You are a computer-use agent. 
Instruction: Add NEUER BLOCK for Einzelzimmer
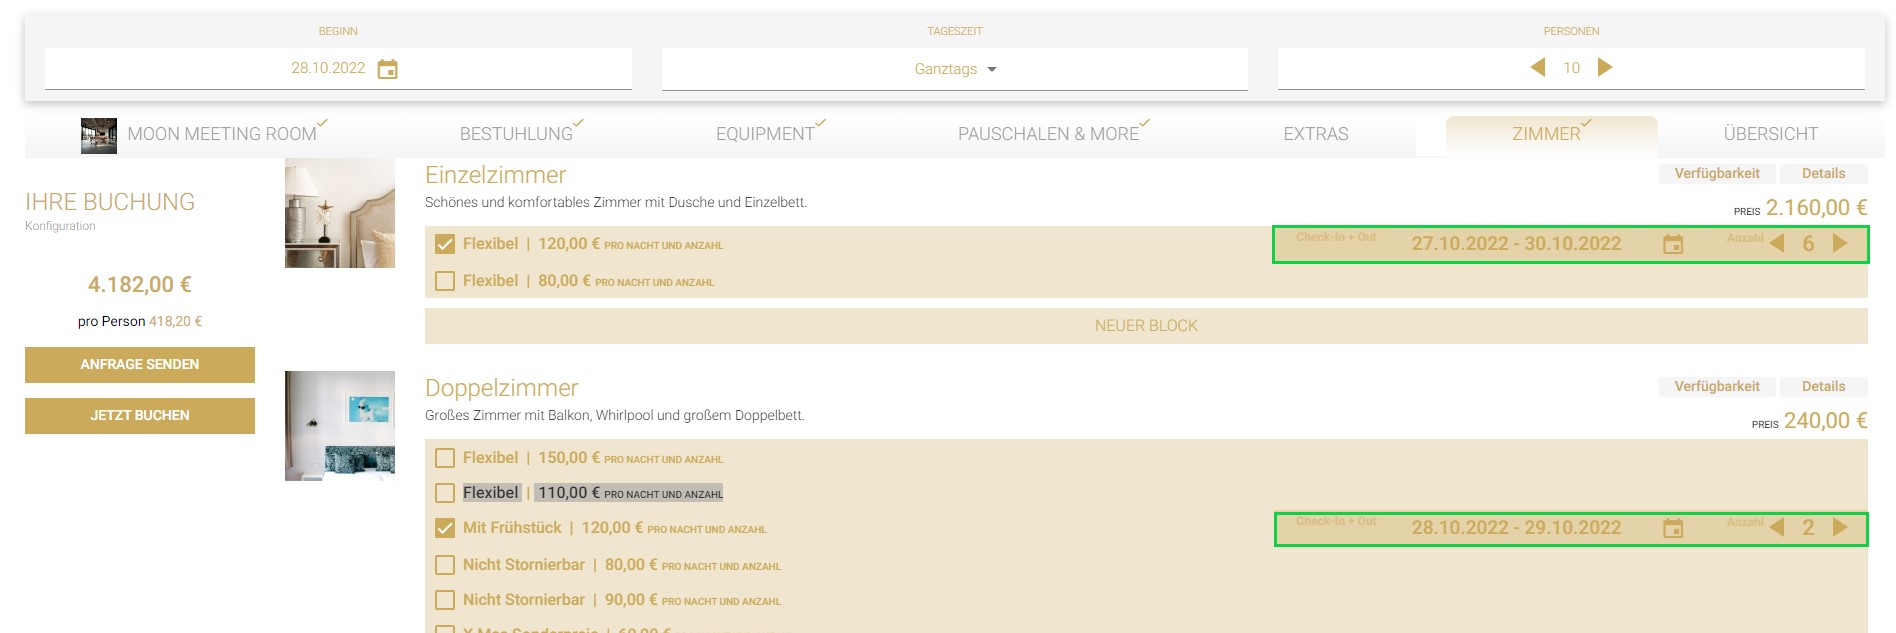(x=1146, y=326)
